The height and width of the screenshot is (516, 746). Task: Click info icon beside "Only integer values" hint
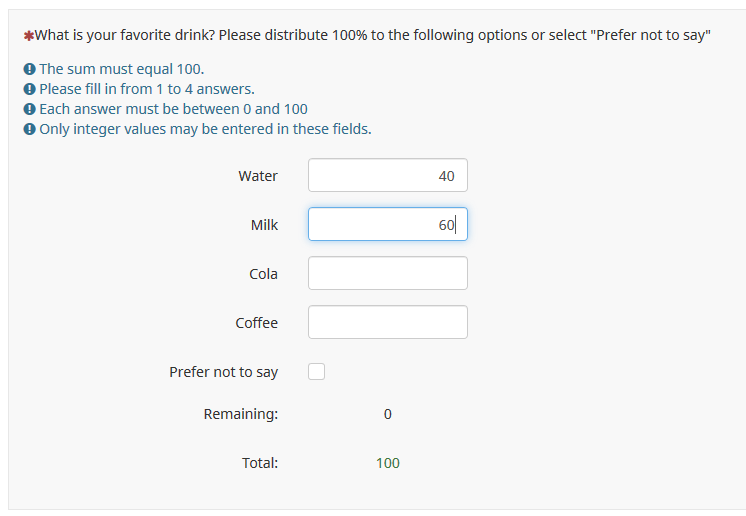coord(29,129)
